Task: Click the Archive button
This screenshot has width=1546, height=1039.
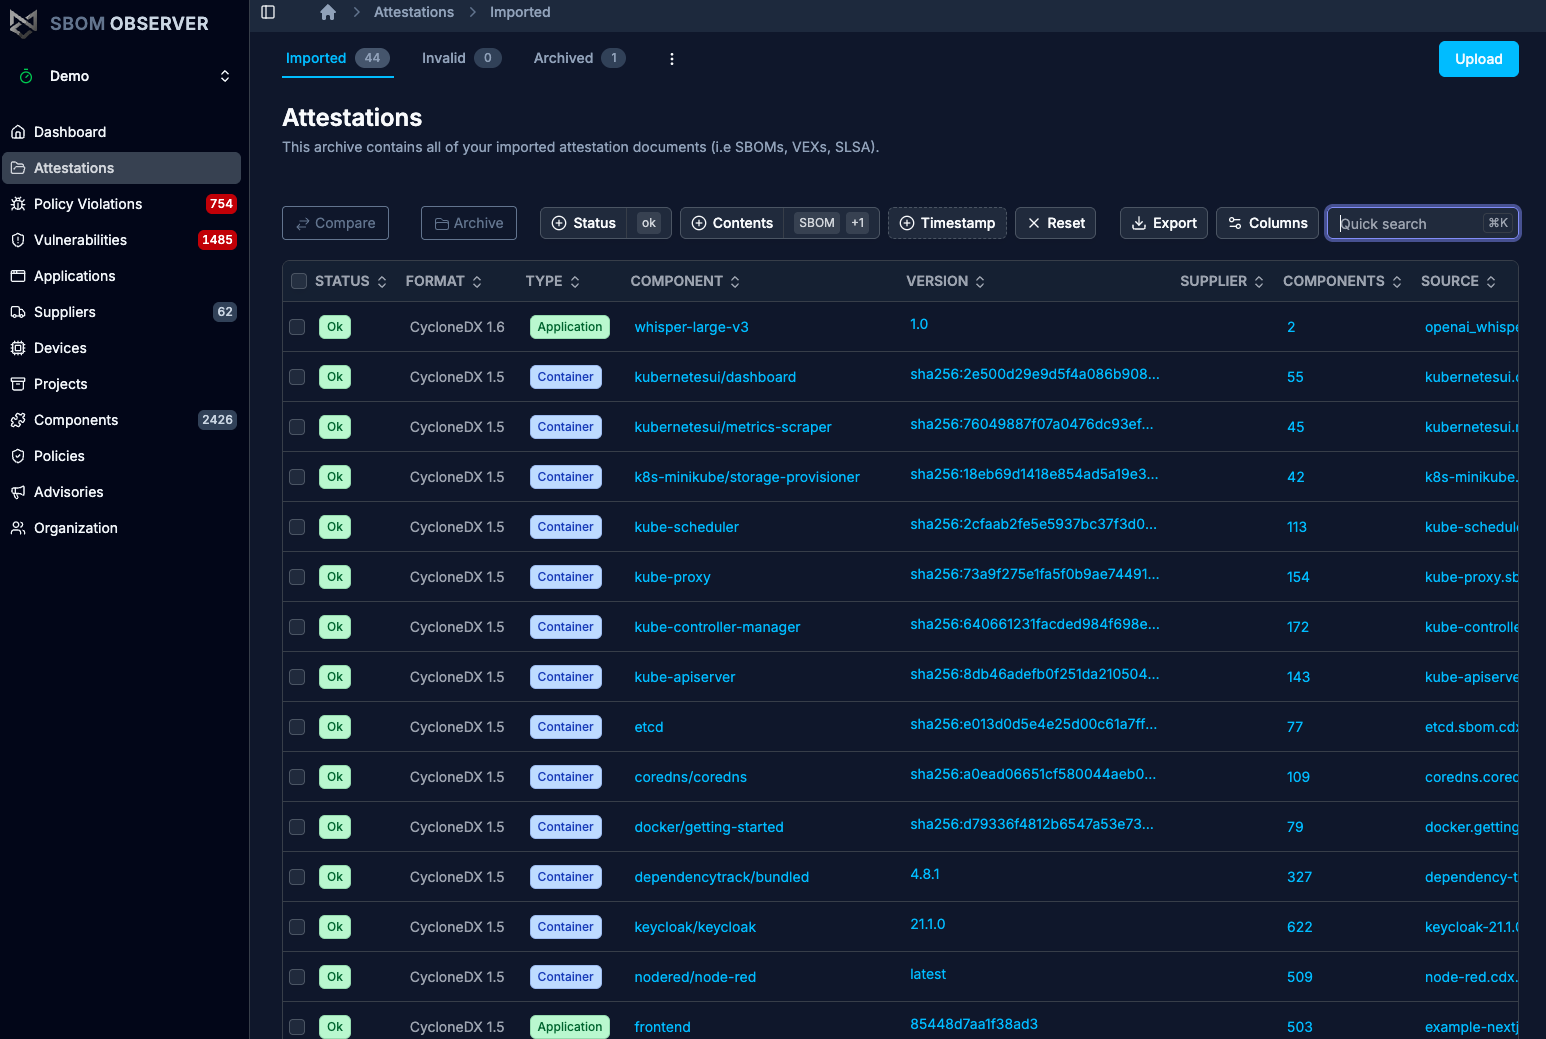Action: (x=469, y=223)
